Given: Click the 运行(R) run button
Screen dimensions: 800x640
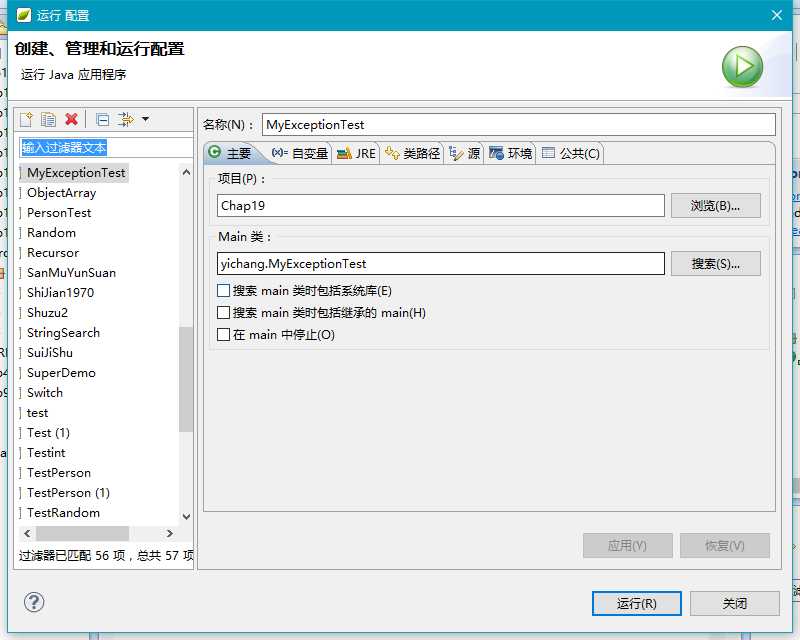Looking at the screenshot, I should 636,604.
